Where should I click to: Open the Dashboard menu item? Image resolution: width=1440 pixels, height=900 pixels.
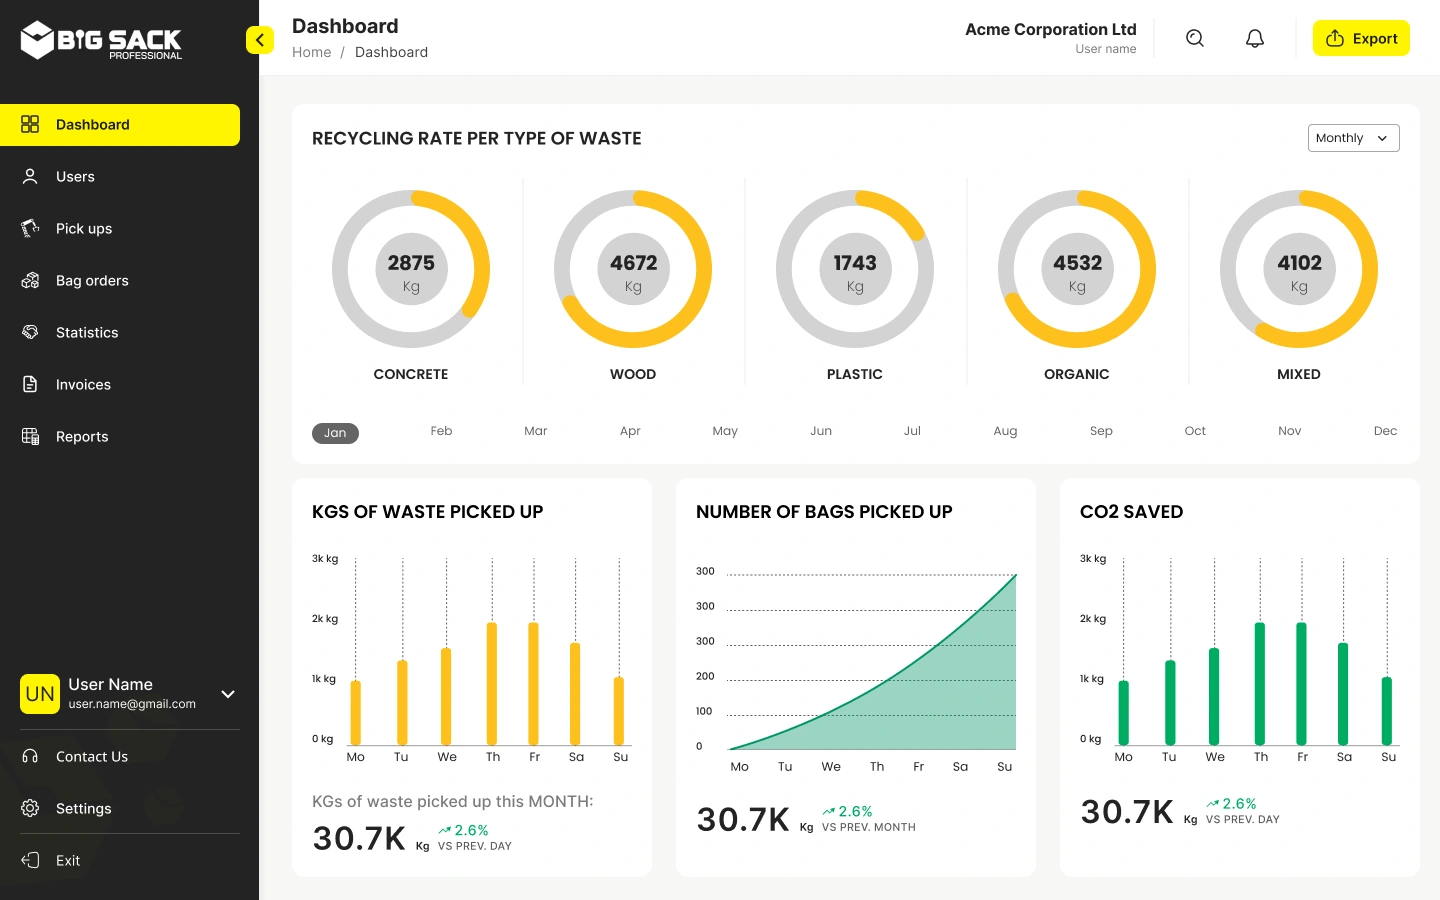coord(120,125)
